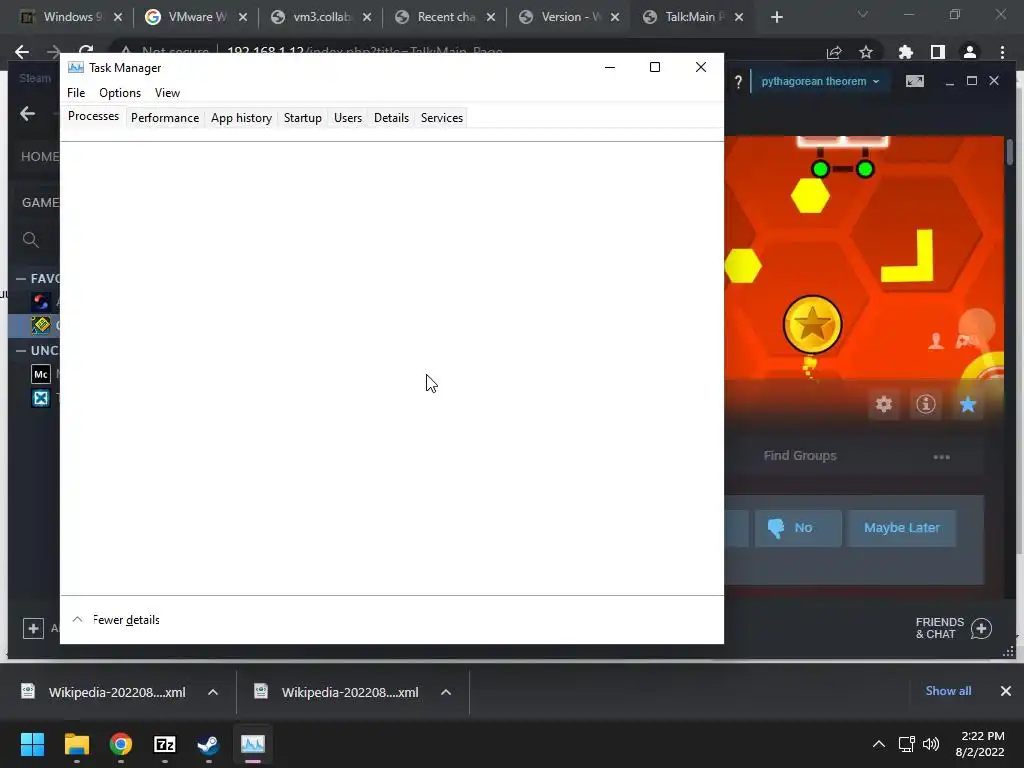Click the Windows Start button
This screenshot has height=768, width=1024.
[32, 744]
